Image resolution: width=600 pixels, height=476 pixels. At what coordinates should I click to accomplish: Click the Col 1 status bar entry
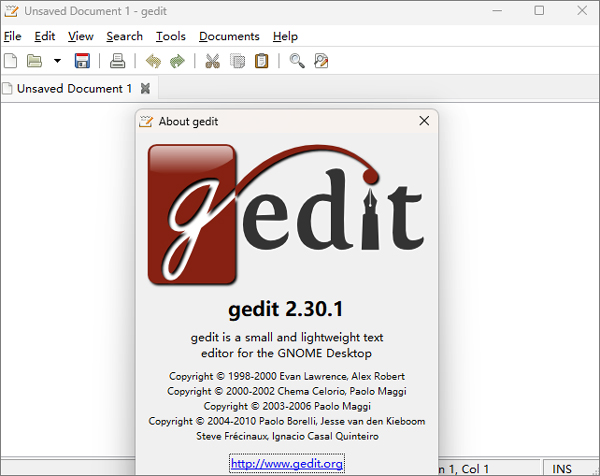click(x=475, y=469)
